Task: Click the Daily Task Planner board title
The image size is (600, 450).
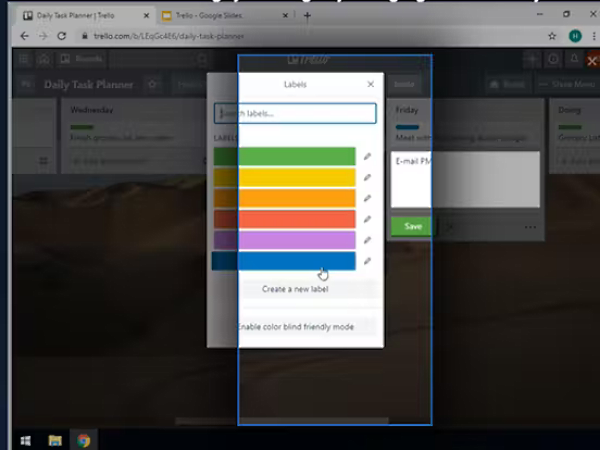Action: pos(88,85)
